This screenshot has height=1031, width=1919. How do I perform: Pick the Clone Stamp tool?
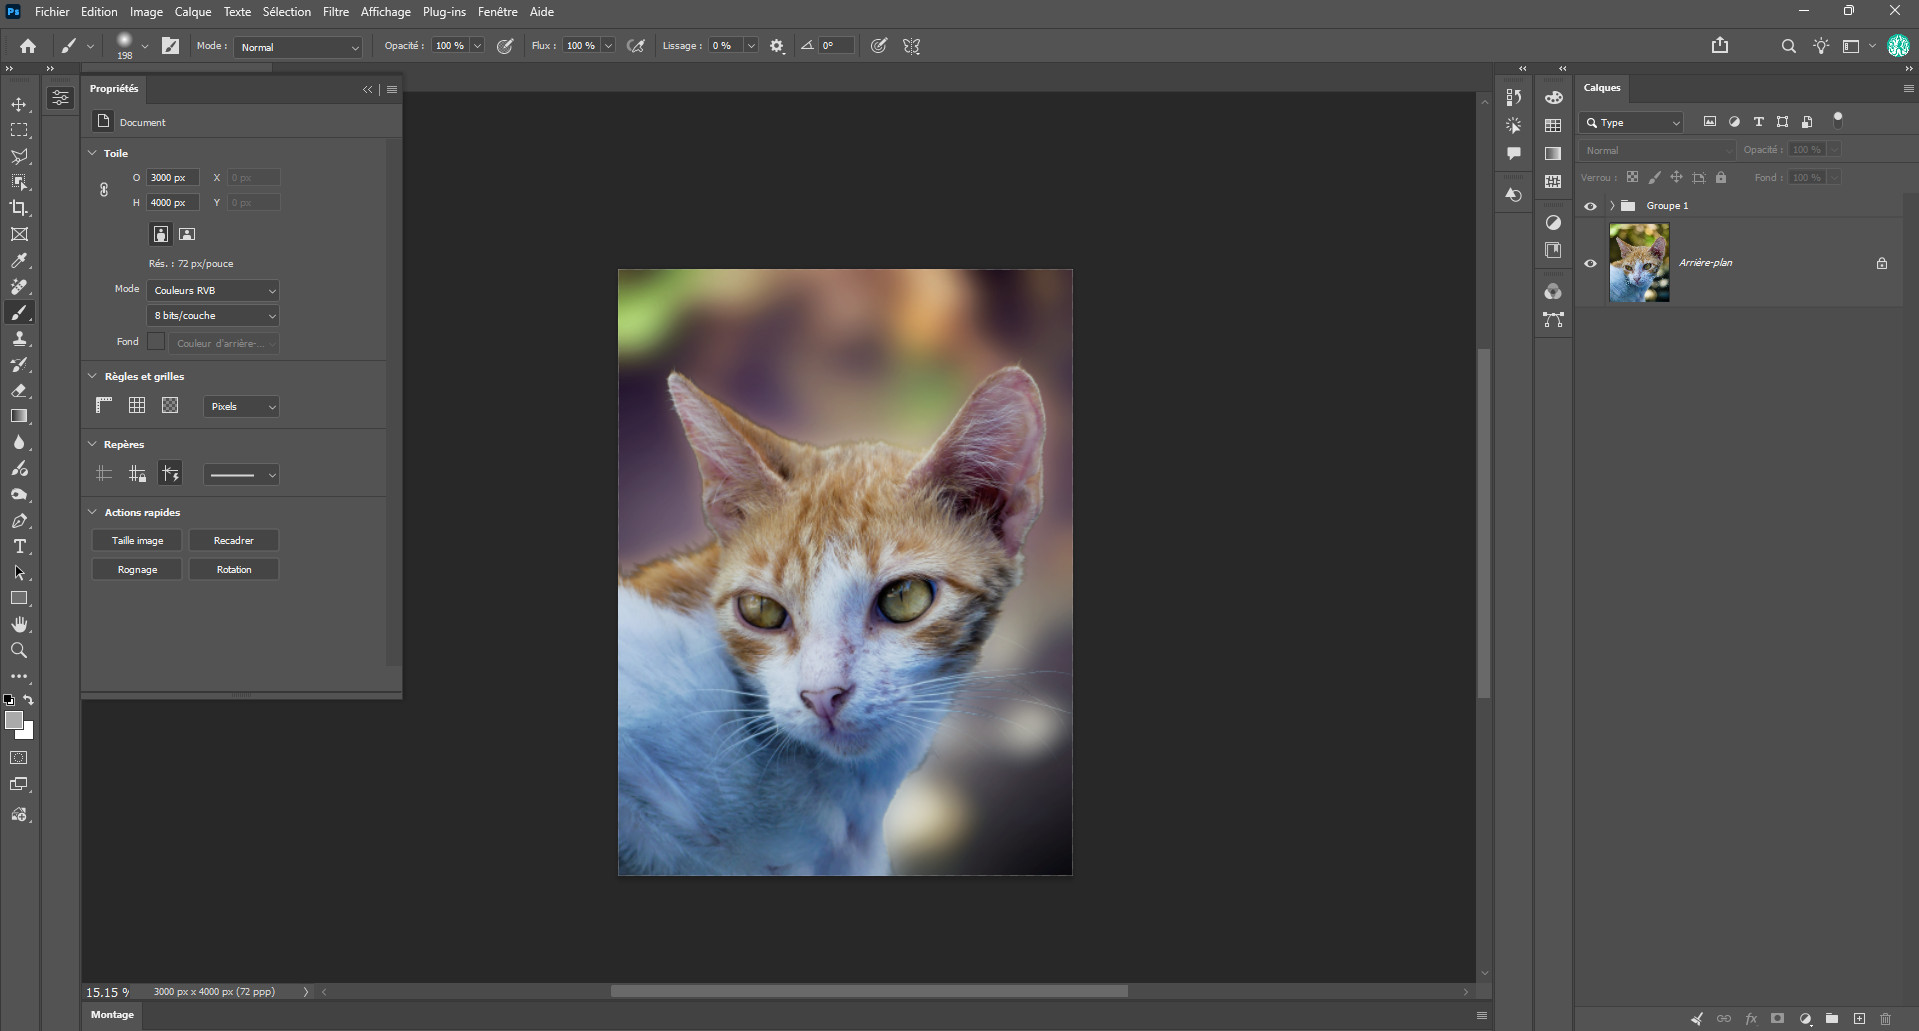19,338
